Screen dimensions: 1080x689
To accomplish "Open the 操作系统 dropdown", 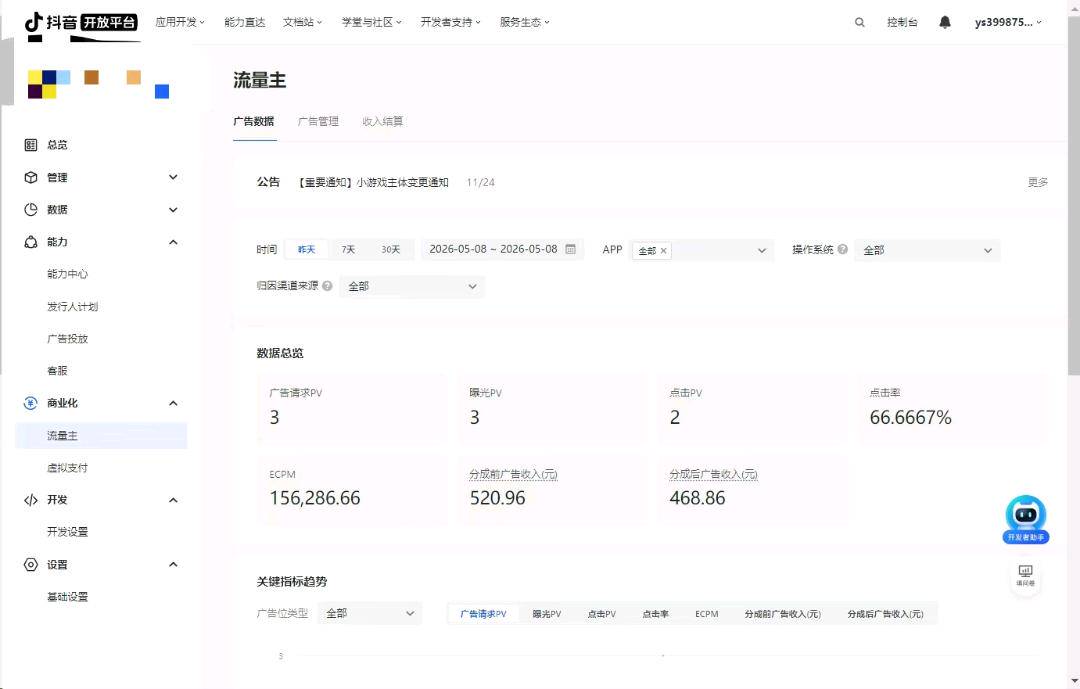I will [x=927, y=250].
